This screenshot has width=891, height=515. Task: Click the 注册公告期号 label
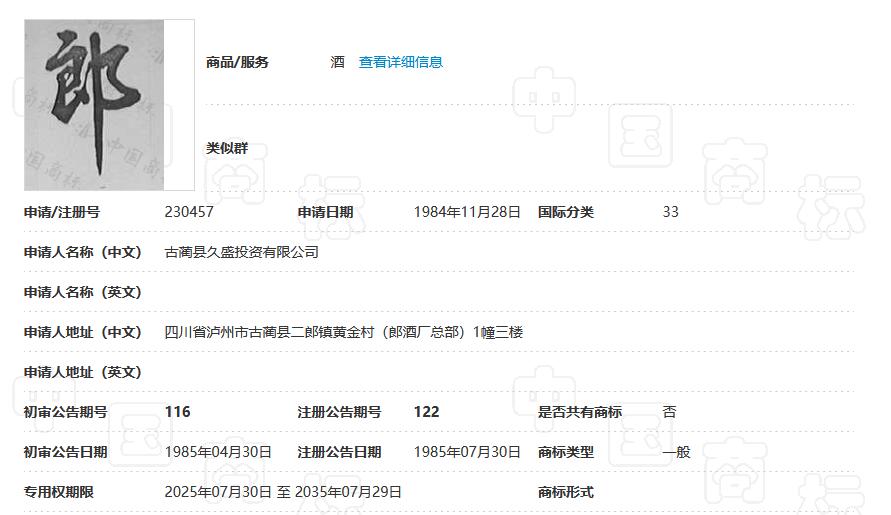[339, 412]
